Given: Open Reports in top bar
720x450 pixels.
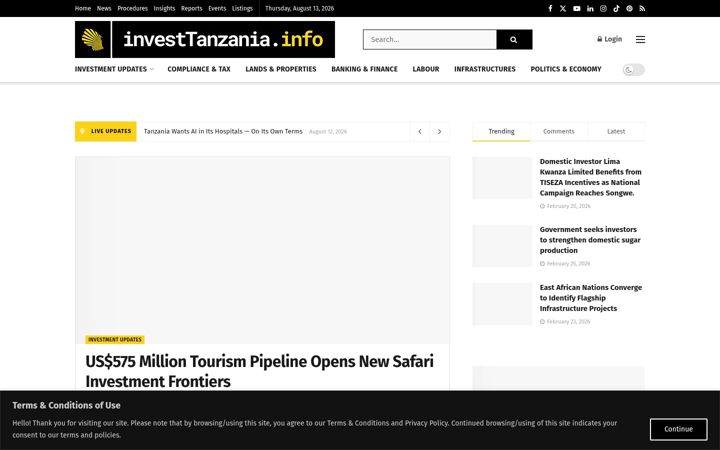Looking at the screenshot, I should [x=191, y=8].
